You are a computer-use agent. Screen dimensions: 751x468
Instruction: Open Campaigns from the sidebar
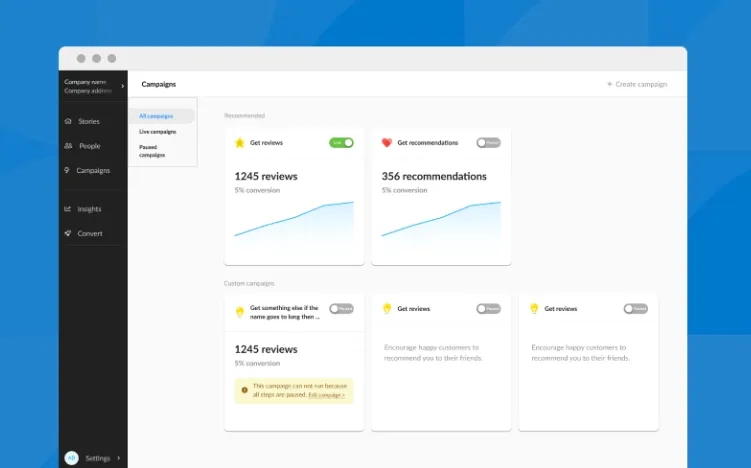click(93, 170)
